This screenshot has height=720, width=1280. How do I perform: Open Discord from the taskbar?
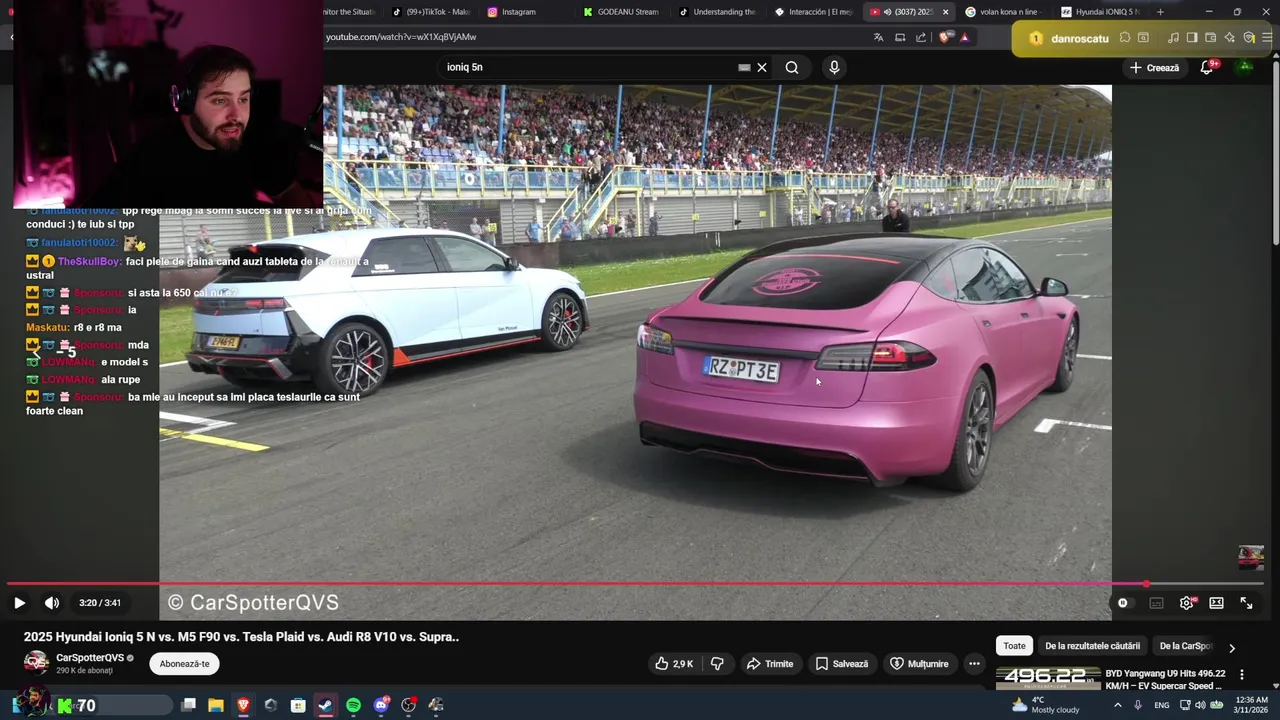coord(381,705)
